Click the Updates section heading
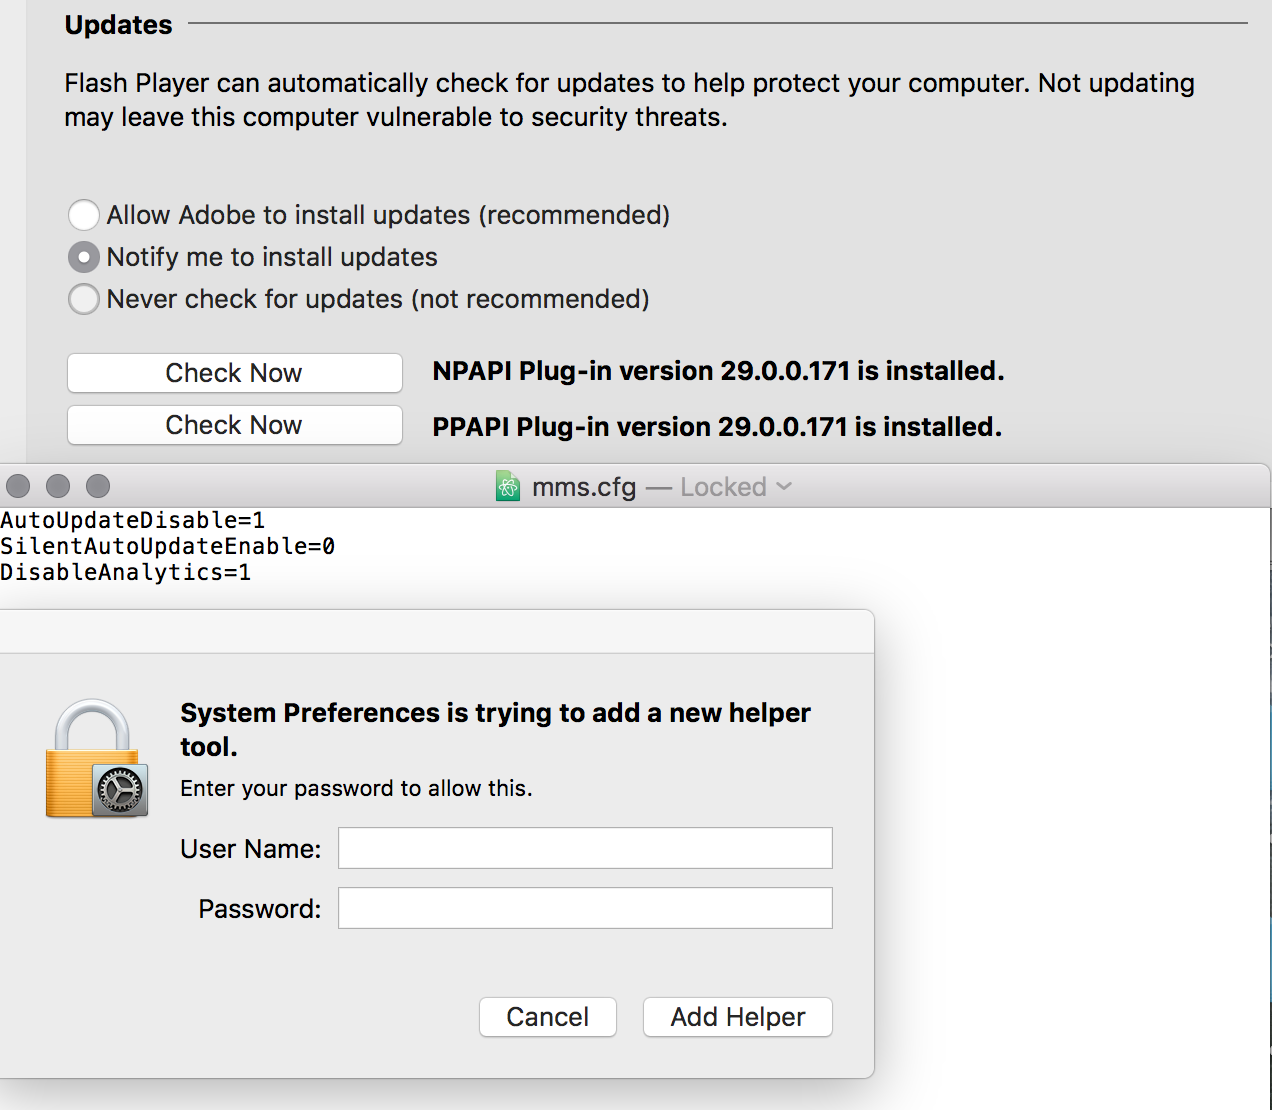This screenshot has height=1110, width=1272. click(118, 25)
